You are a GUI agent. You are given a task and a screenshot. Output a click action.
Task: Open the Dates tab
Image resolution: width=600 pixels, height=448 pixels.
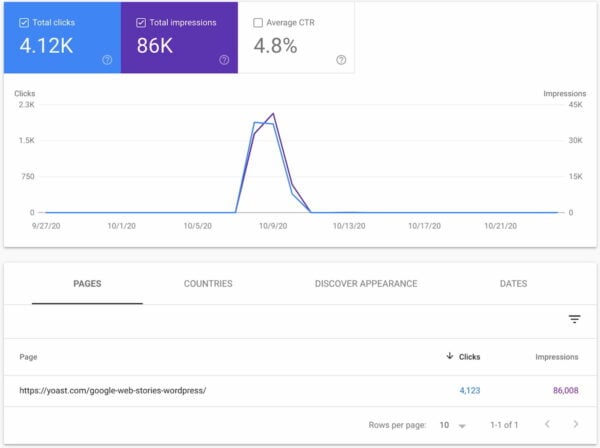tap(513, 284)
